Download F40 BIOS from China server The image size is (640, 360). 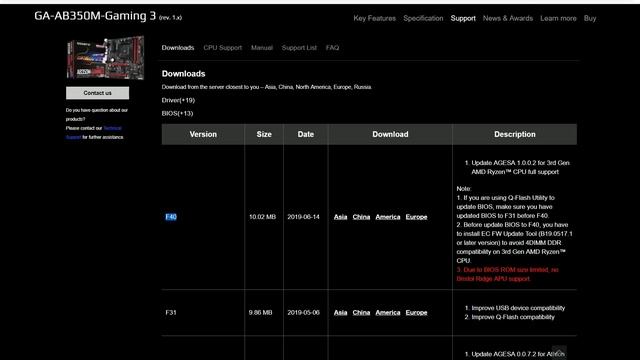coord(361,217)
